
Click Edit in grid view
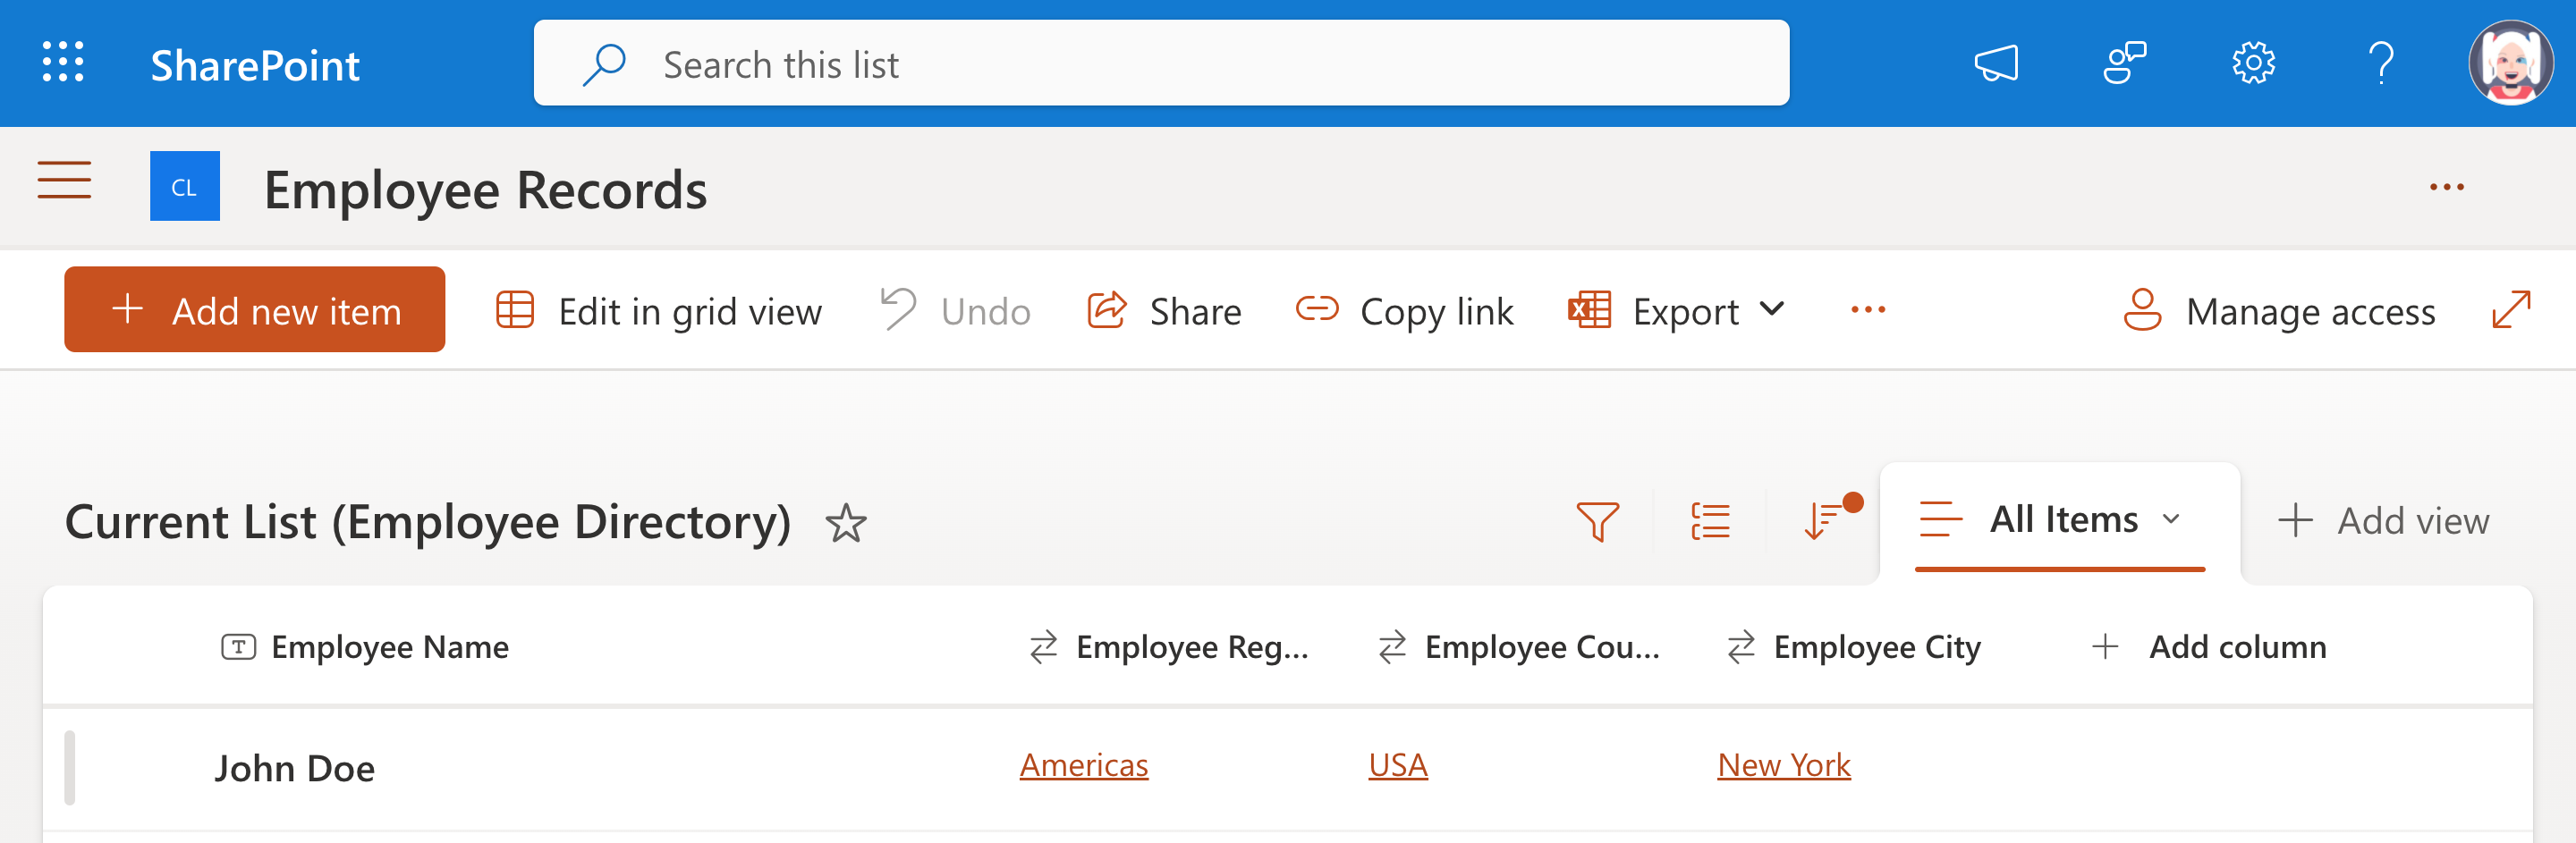click(x=659, y=311)
